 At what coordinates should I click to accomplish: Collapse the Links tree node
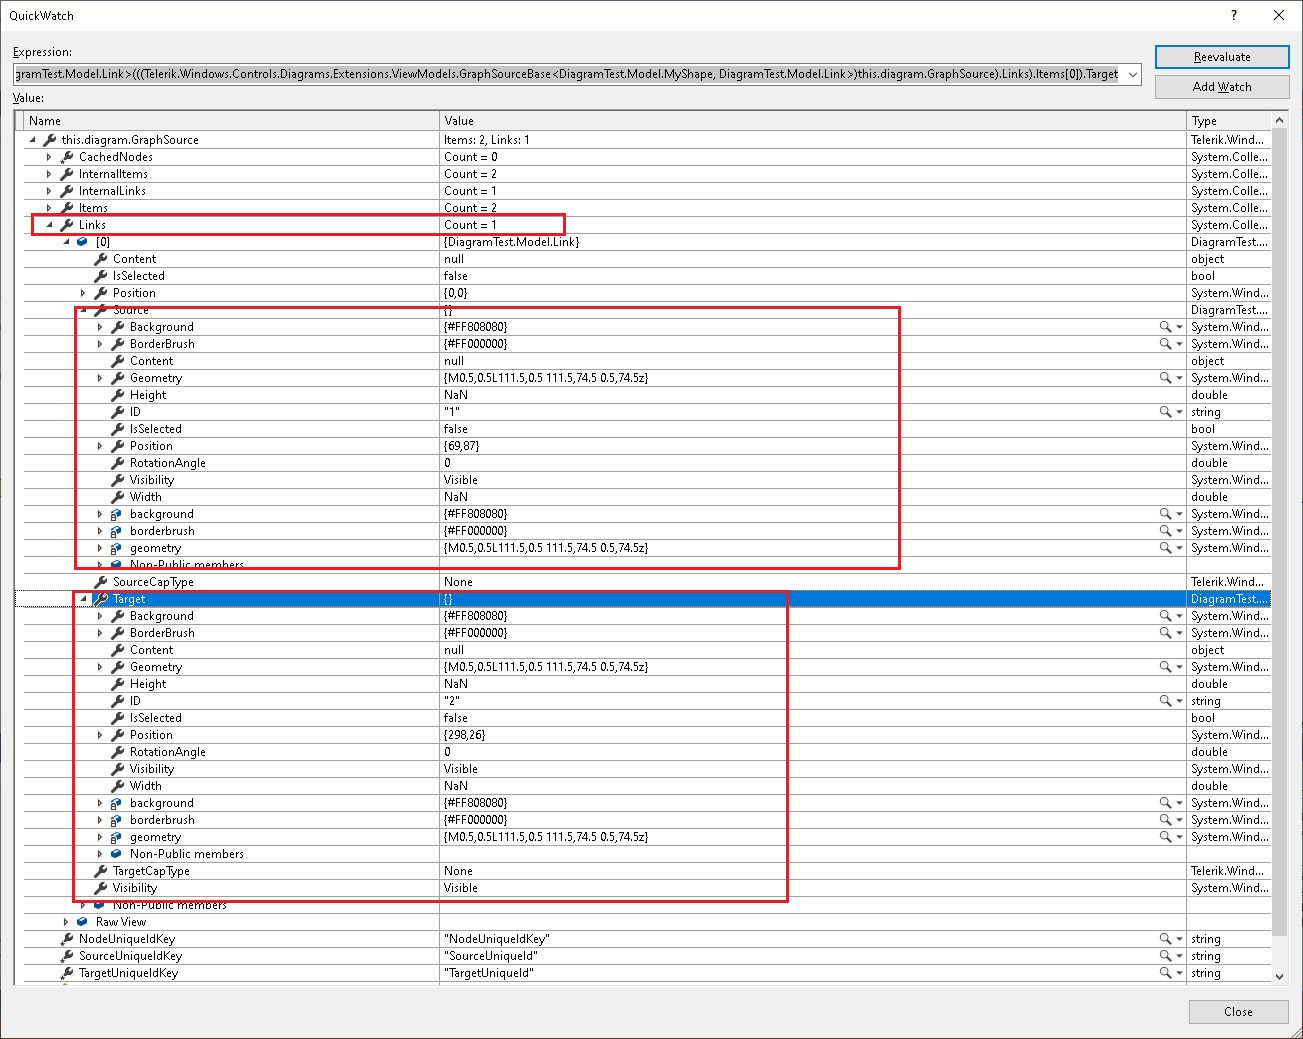49,225
